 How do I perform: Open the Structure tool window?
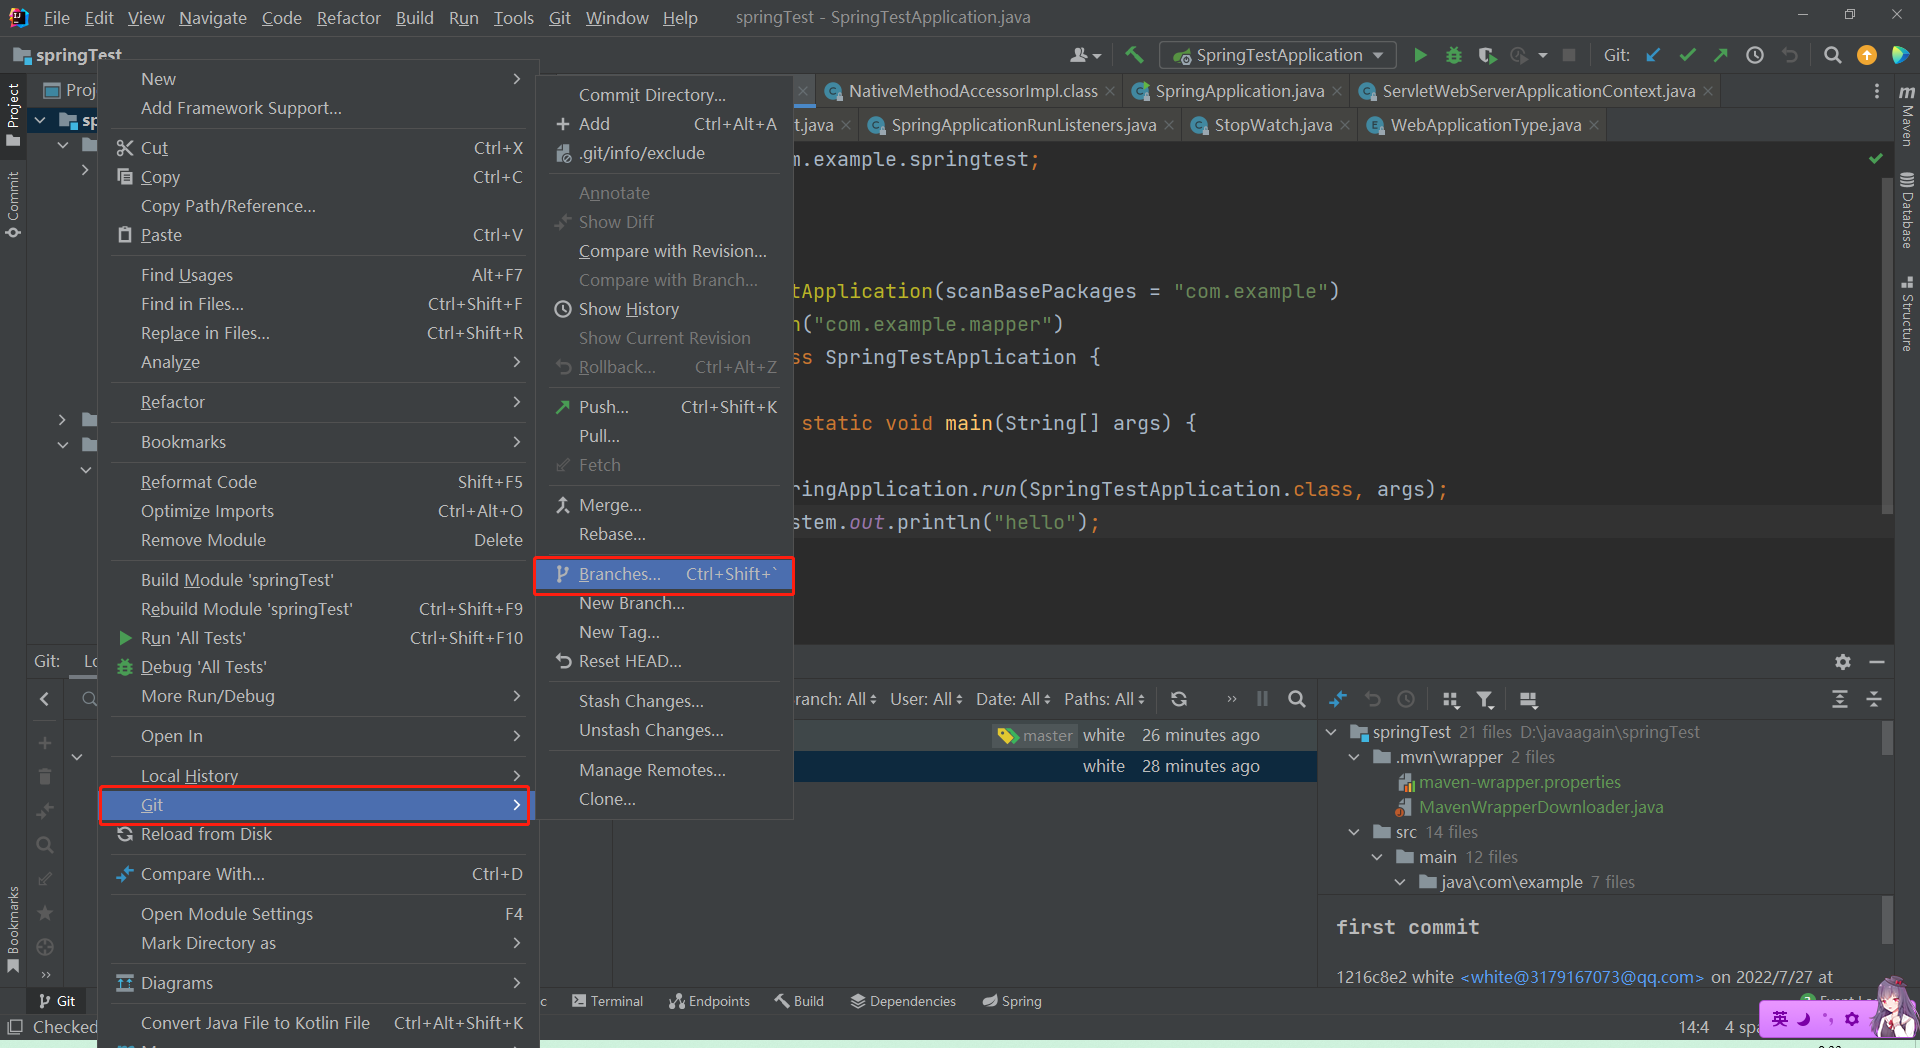(1907, 314)
